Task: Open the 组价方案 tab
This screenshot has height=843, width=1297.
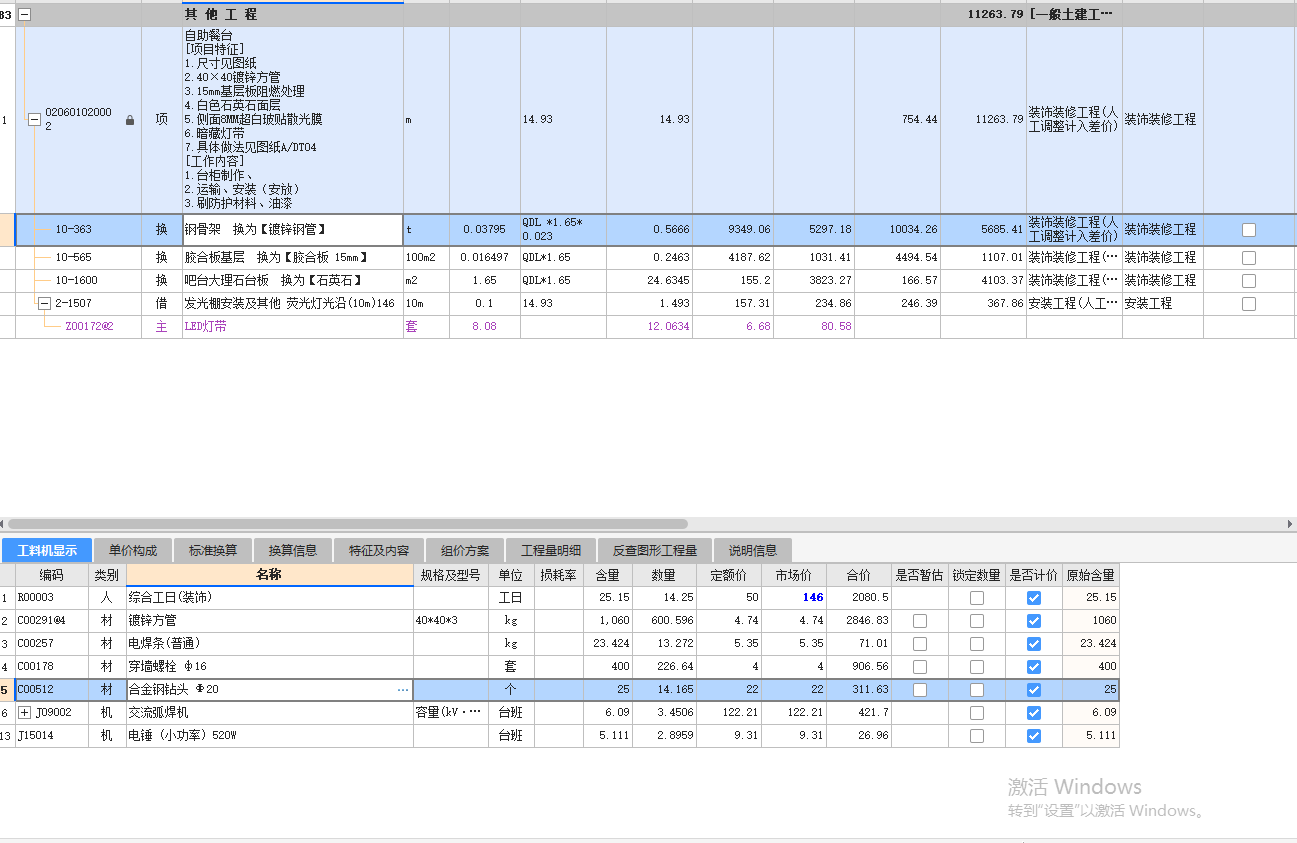Action: pyautogui.click(x=465, y=551)
